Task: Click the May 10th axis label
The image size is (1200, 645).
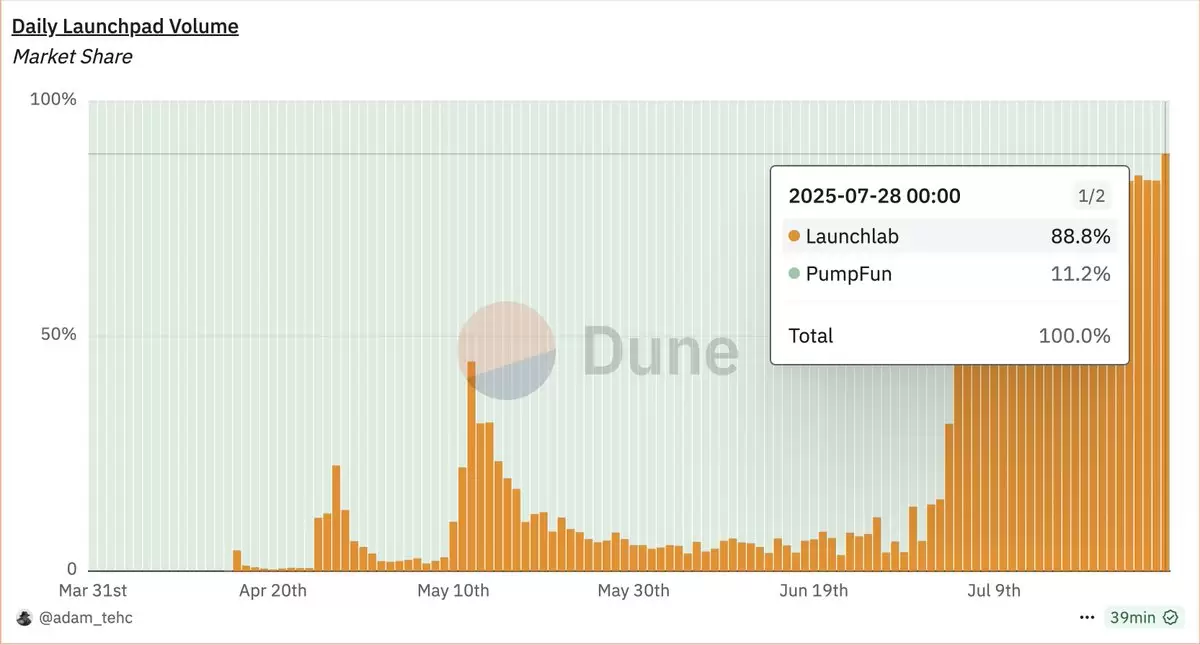Action: coord(453,591)
